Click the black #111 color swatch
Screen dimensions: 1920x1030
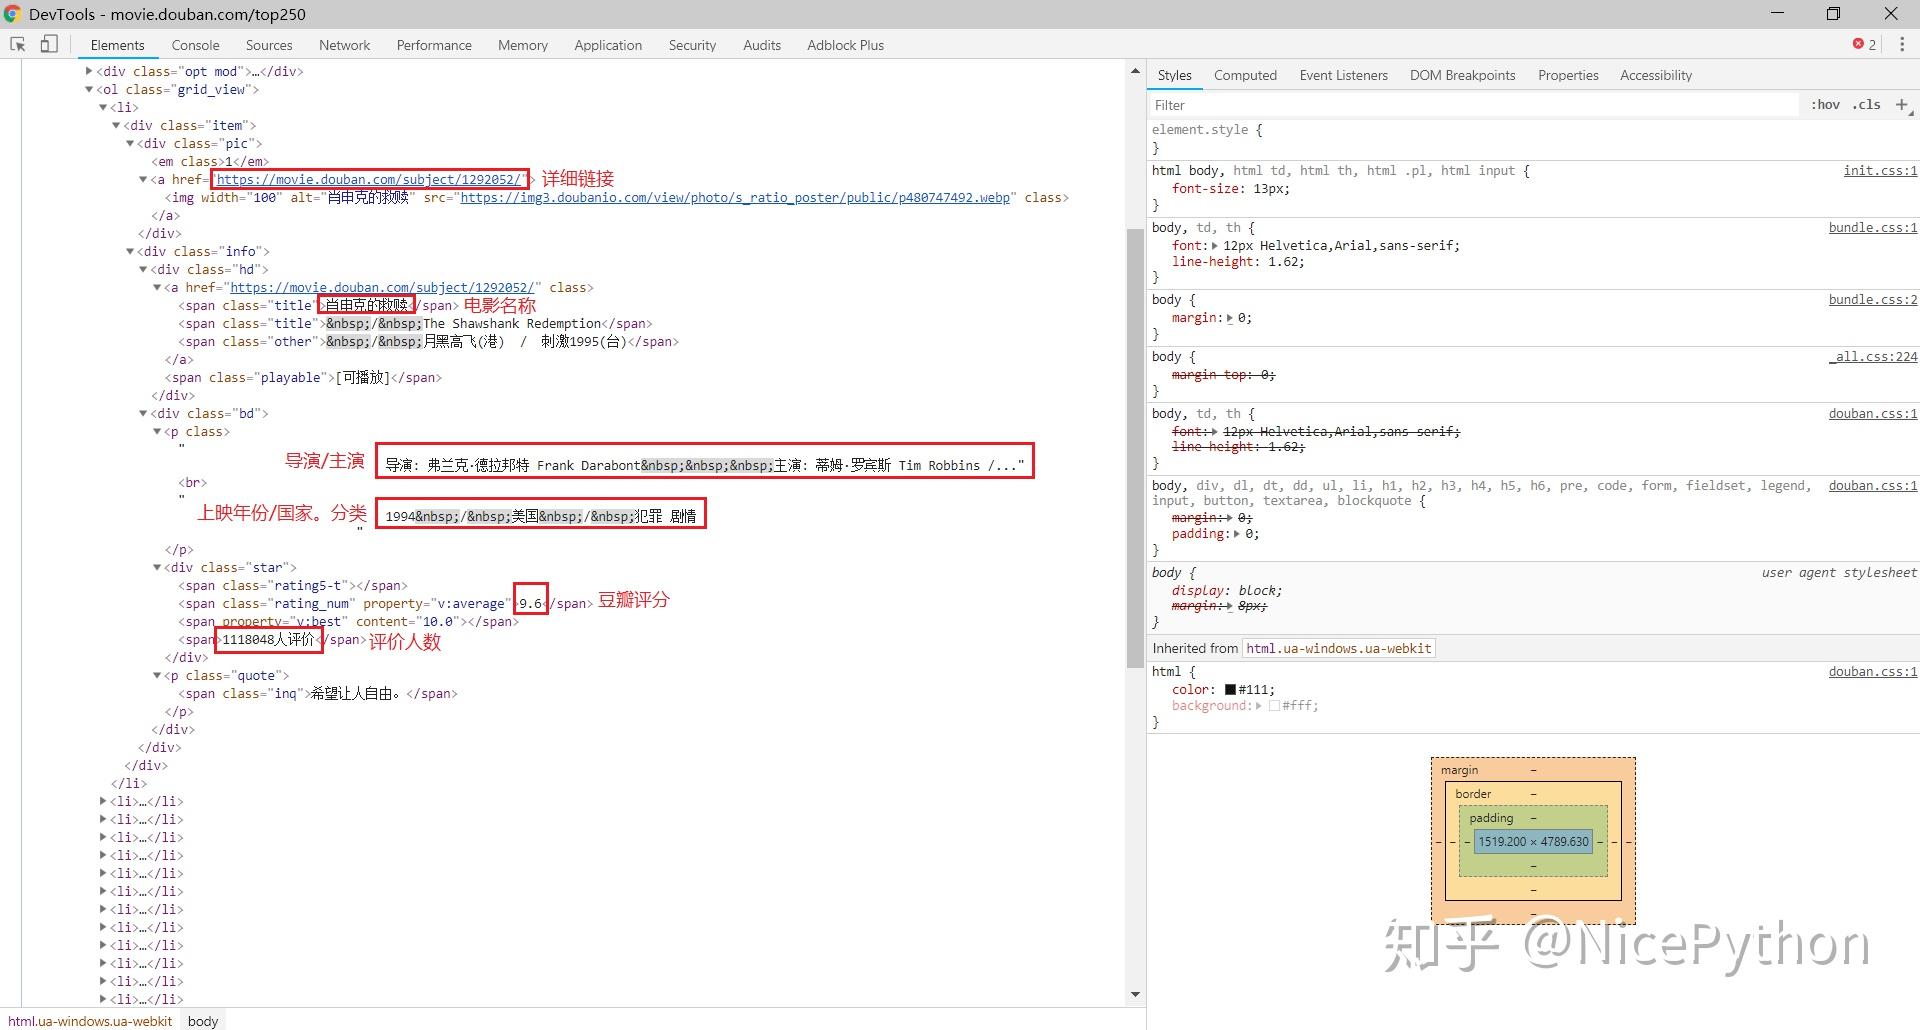[1228, 689]
